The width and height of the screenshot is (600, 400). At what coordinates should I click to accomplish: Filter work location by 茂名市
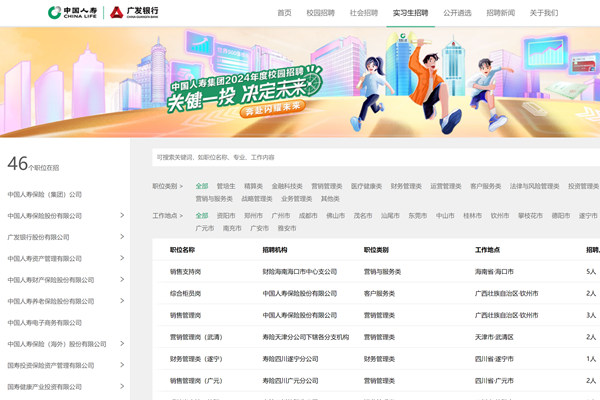363,216
